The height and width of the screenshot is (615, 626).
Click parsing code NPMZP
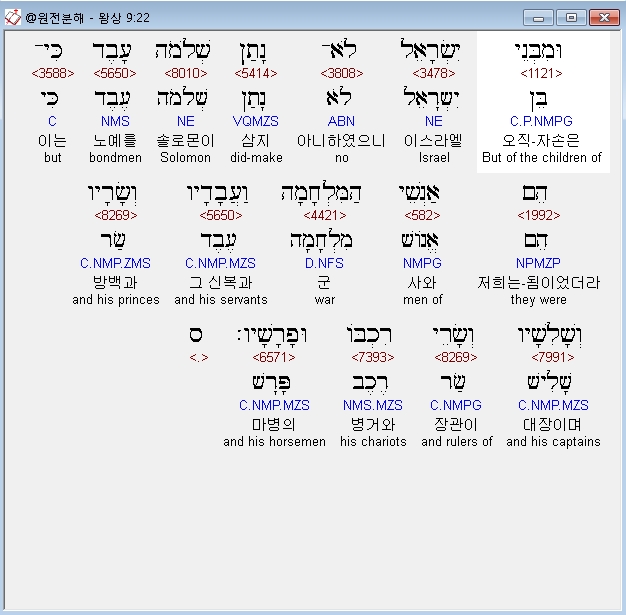point(538,264)
